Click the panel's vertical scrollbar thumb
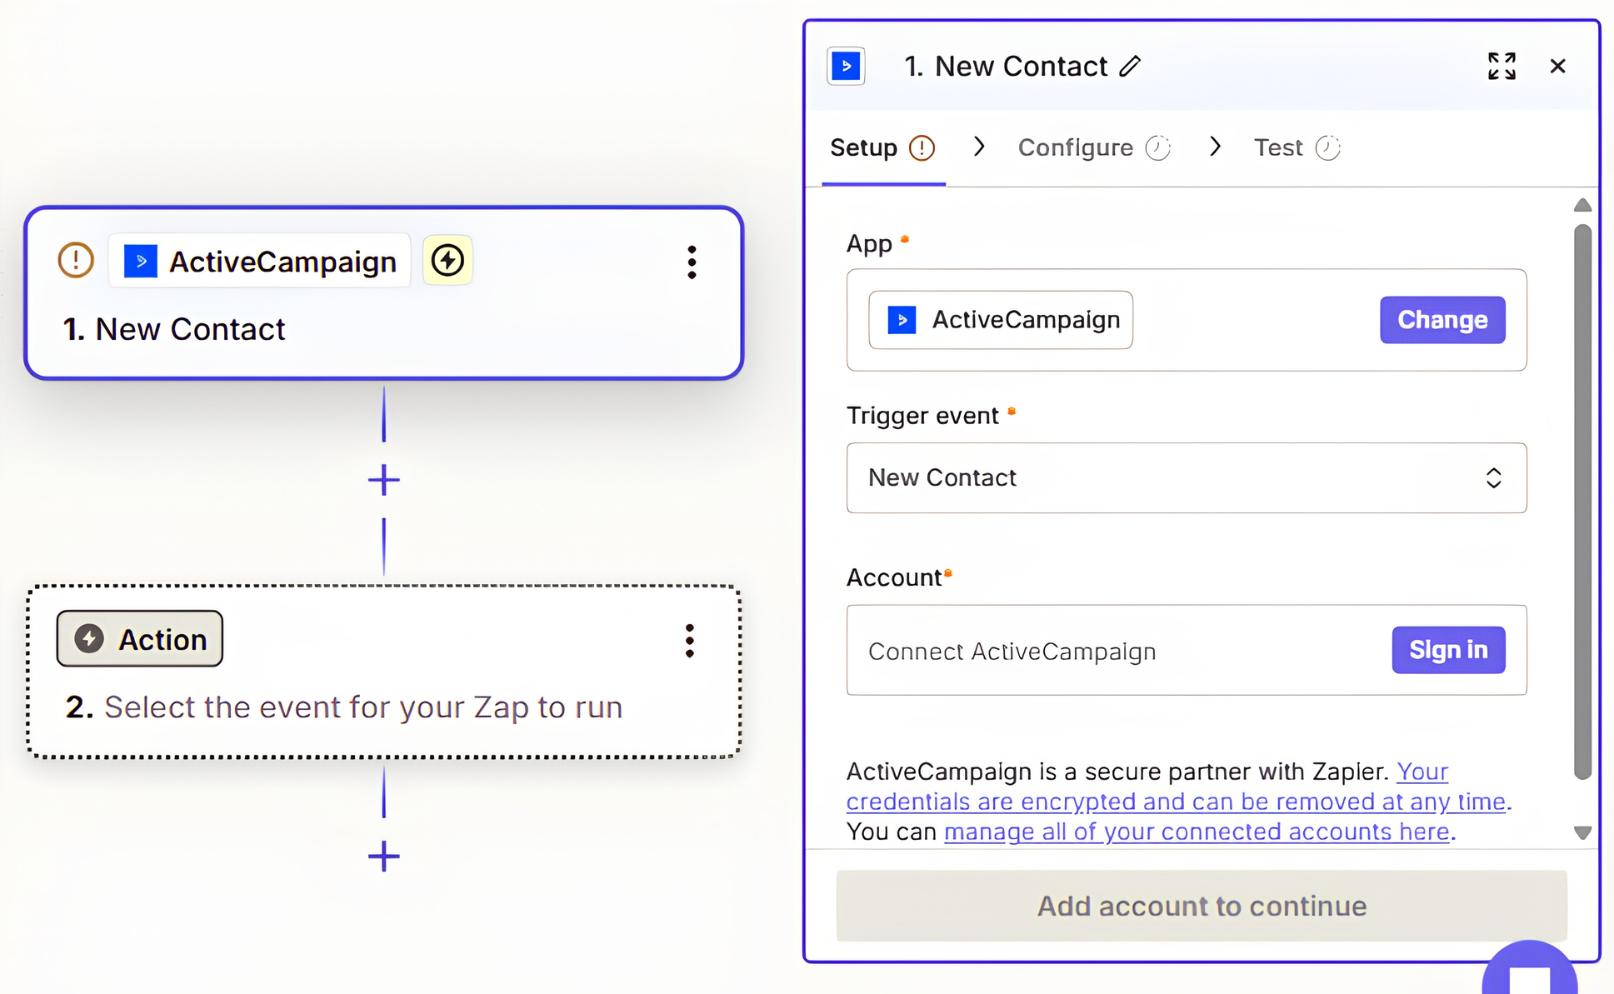The height and width of the screenshot is (994, 1614). point(1582,502)
